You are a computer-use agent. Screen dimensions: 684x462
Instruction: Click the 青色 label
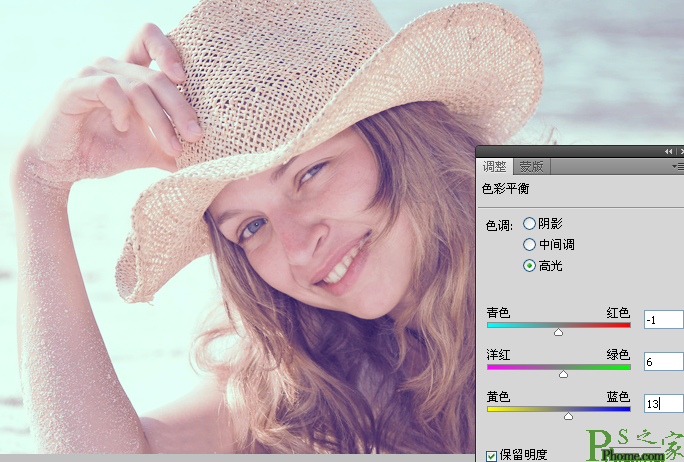499,312
